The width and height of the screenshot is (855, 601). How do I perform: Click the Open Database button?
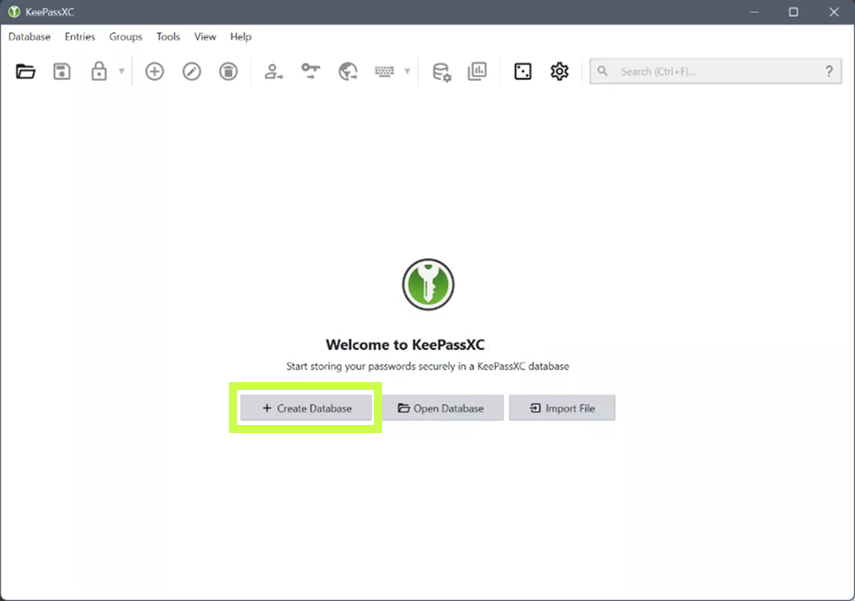[x=442, y=408]
